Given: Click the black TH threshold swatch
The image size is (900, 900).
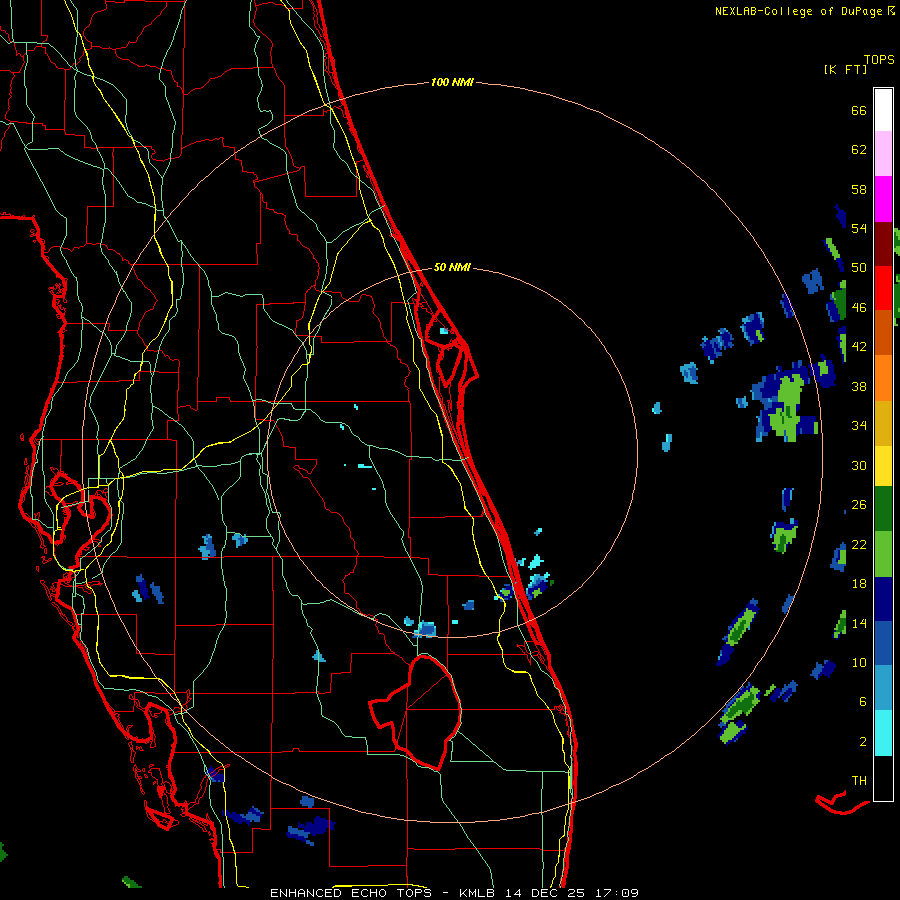Looking at the screenshot, I should [883, 778].
